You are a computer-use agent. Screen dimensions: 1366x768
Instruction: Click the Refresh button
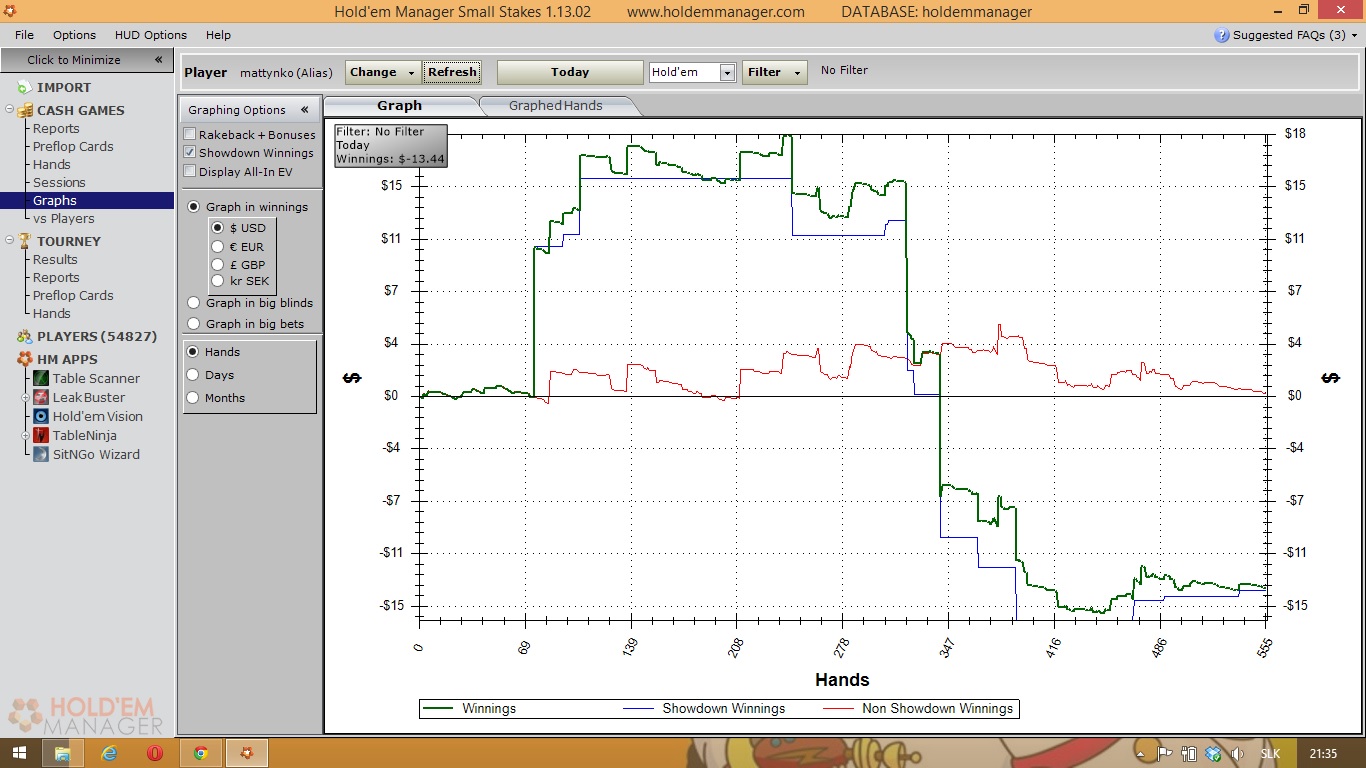click(452, 72)
